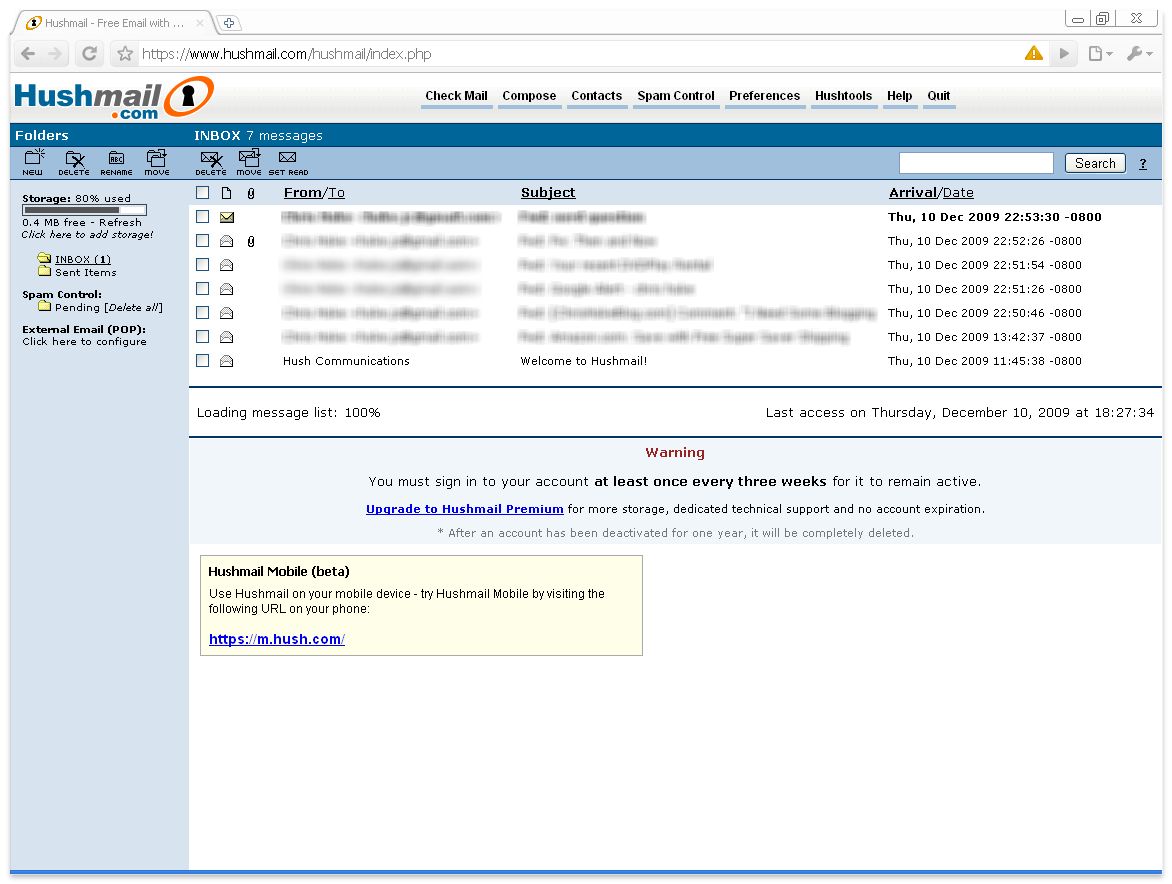Open Compose to write a new email
The width and height of the screenshot is (1172, 884).
529,96
